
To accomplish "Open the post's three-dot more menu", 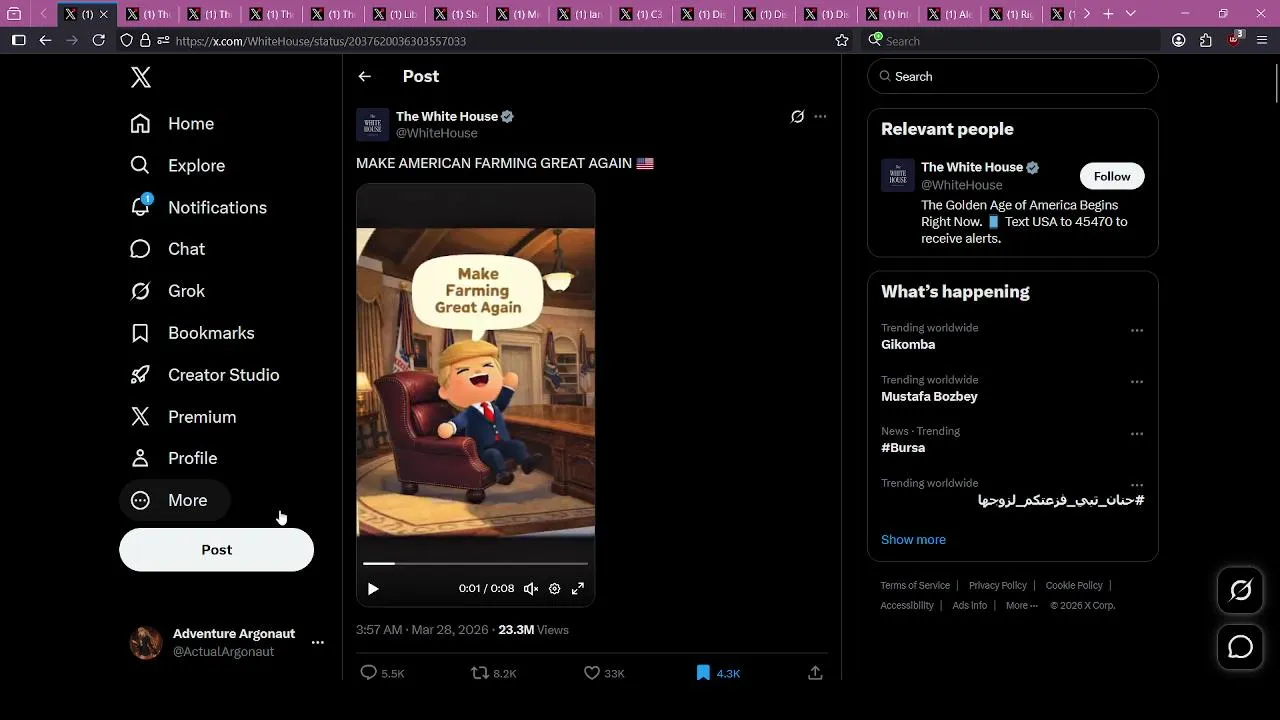I will click(x=820, y=117).
